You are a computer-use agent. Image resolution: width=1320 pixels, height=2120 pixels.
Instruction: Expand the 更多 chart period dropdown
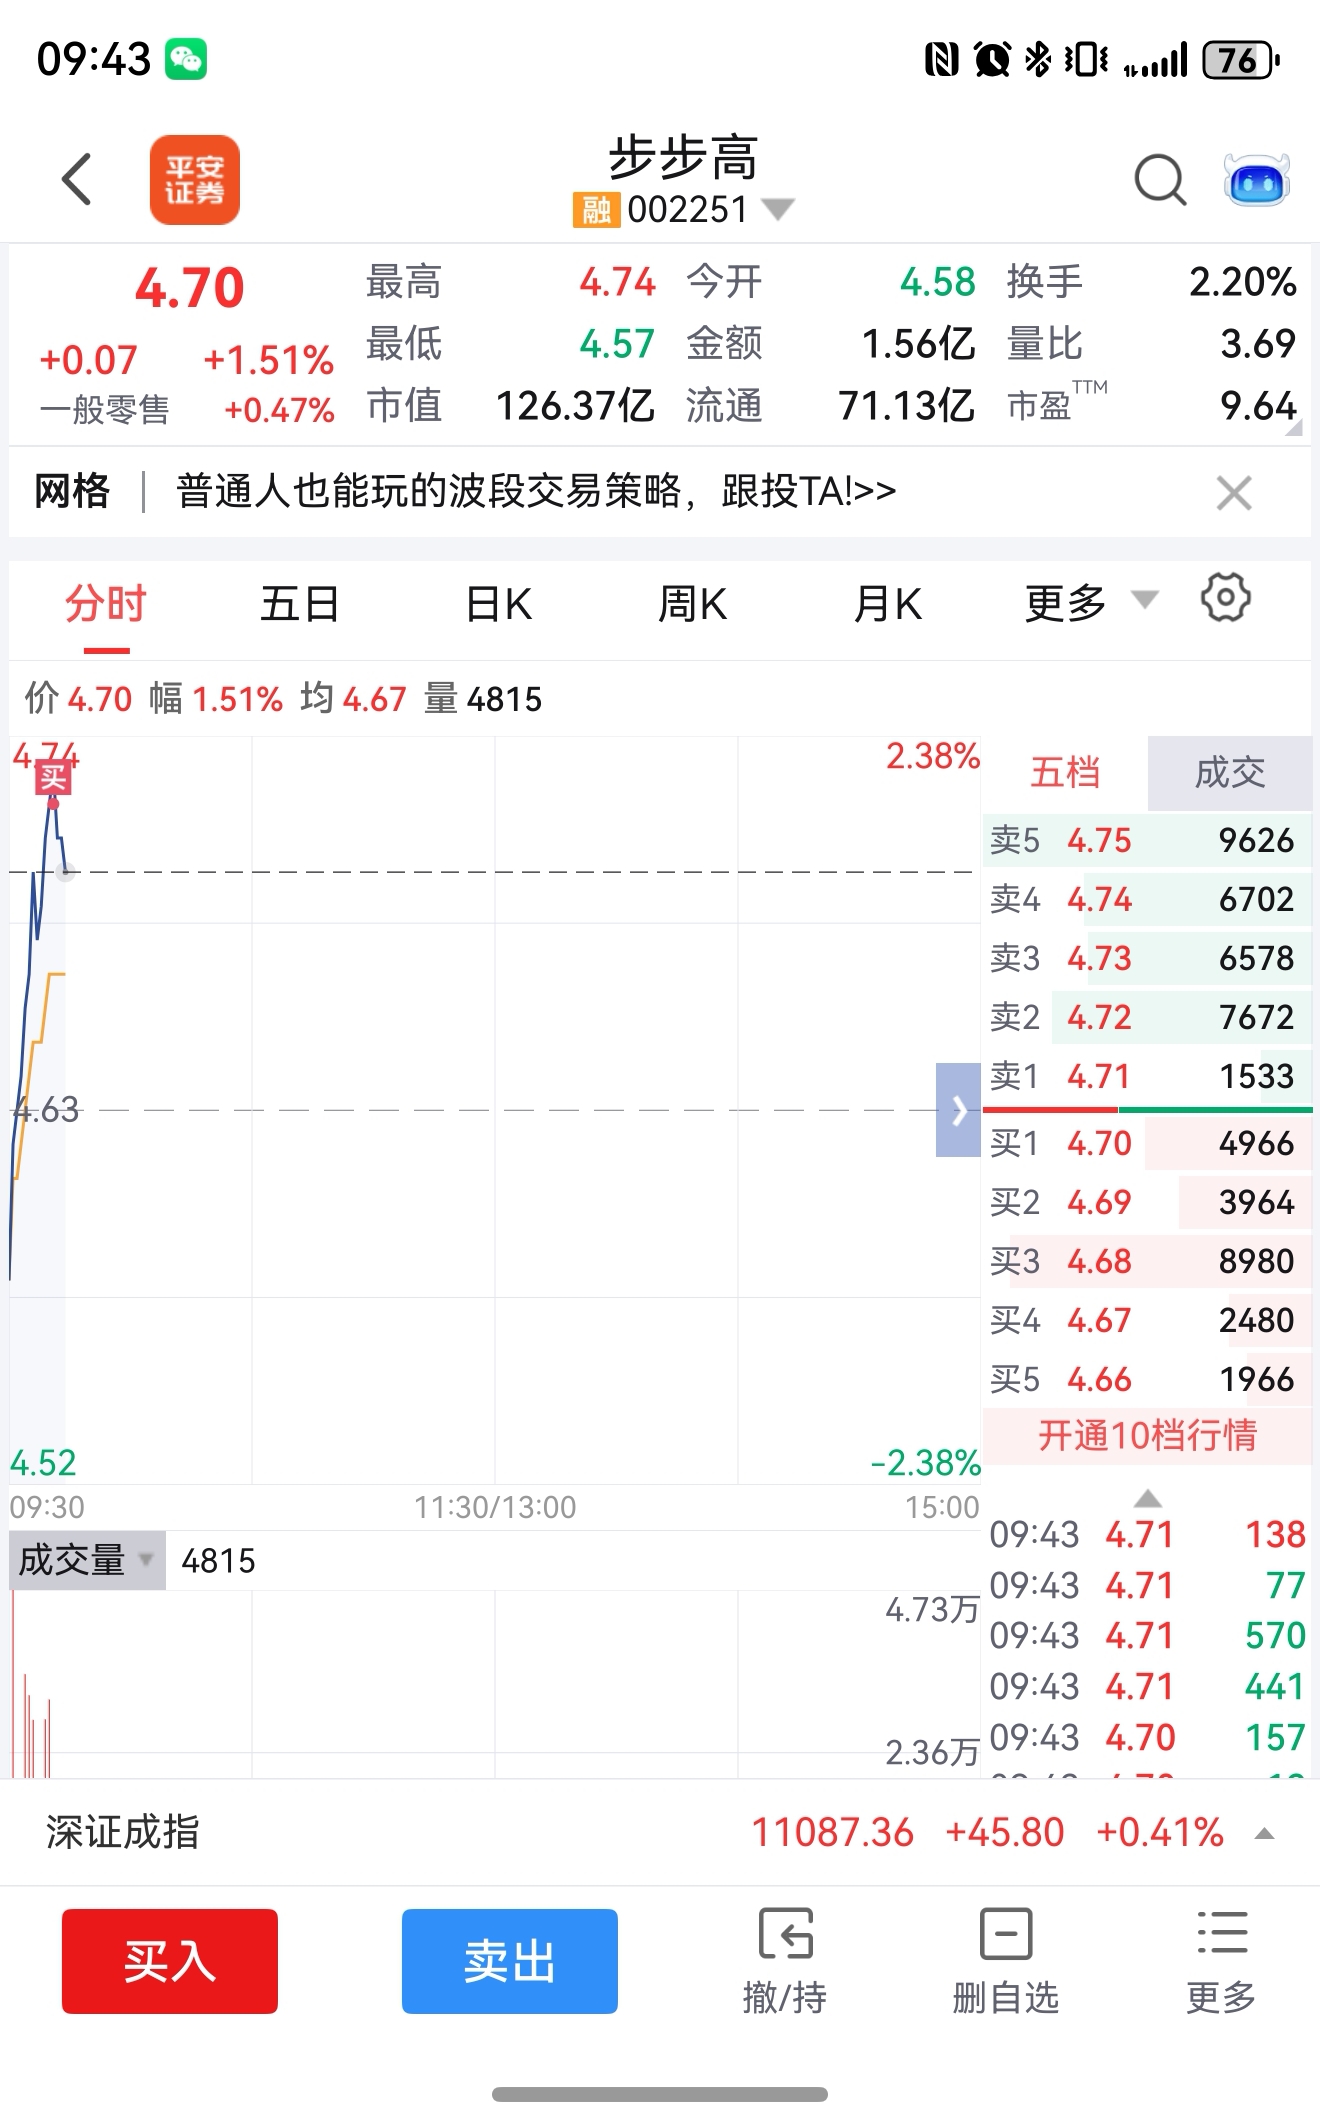[x=1090, y=603]
